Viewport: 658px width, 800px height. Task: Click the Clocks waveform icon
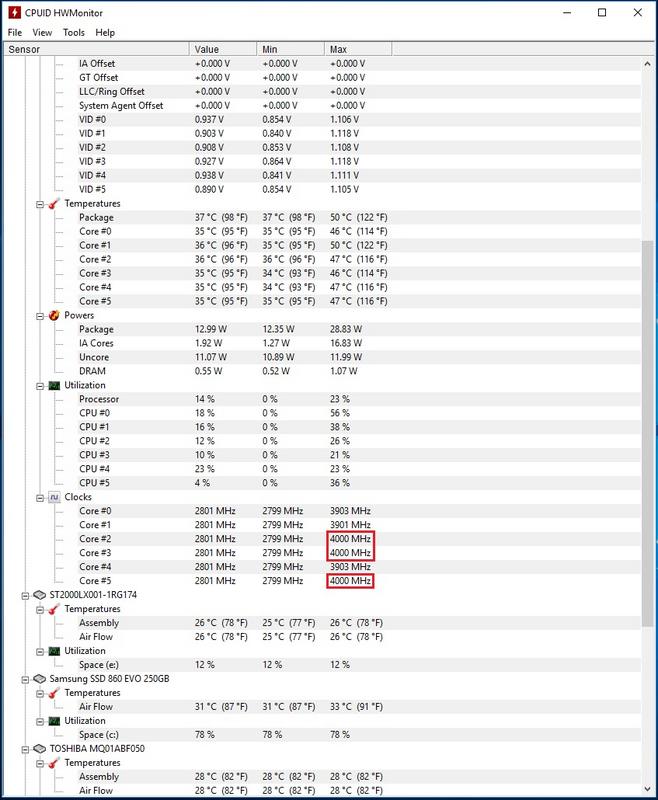54,497
